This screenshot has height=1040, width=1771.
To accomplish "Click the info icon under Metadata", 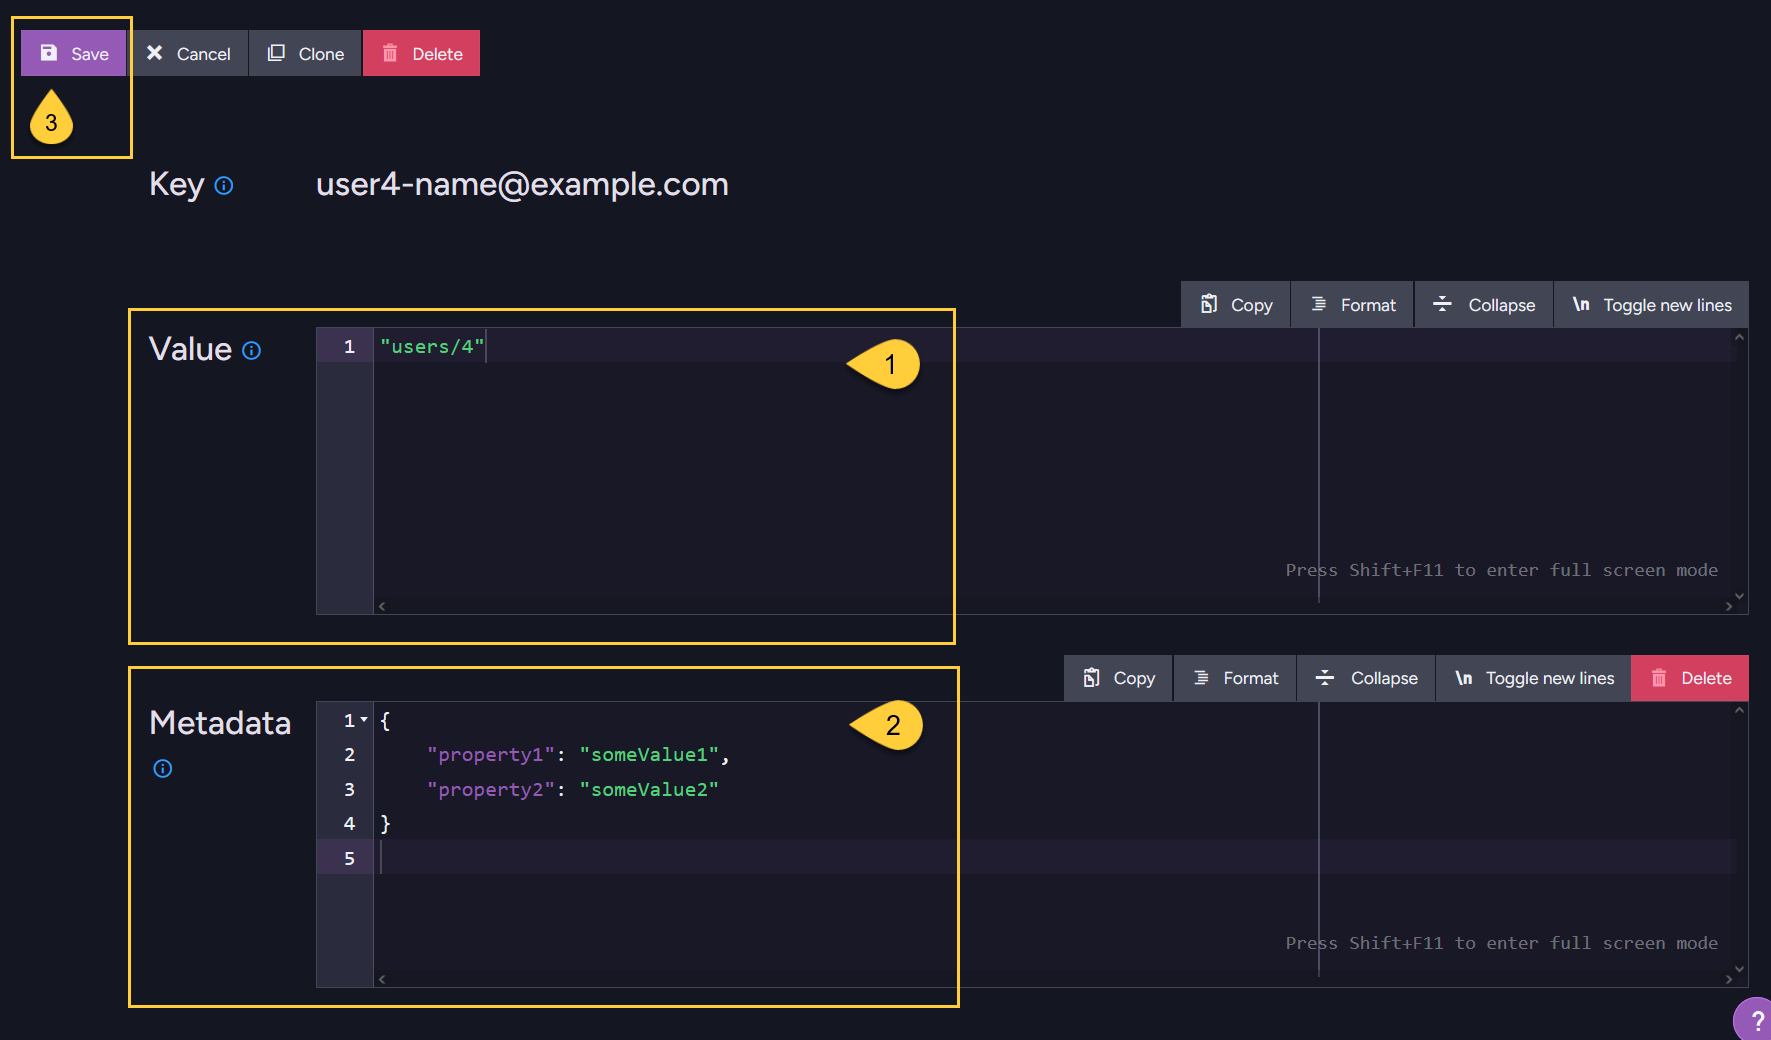I will pos(163,769).
